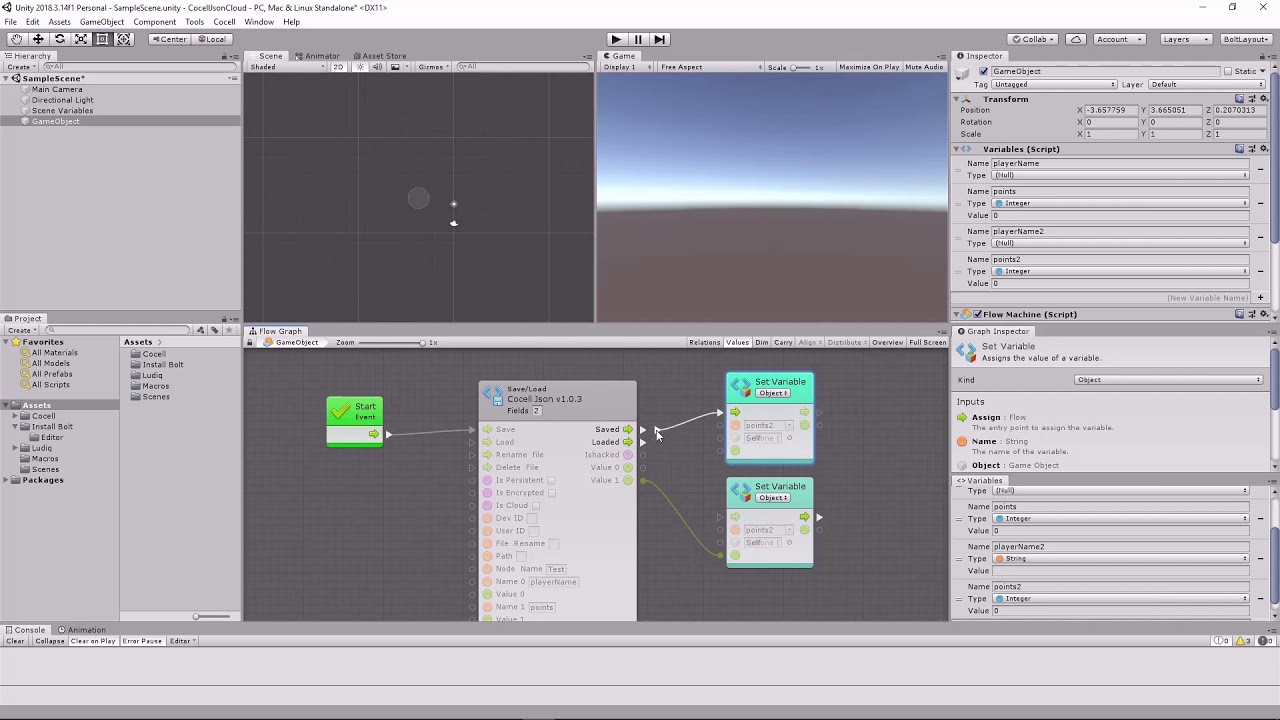Viewport: 1280px width, 720px height.
Task: Open the Tools menu
Action: (194, 22)
